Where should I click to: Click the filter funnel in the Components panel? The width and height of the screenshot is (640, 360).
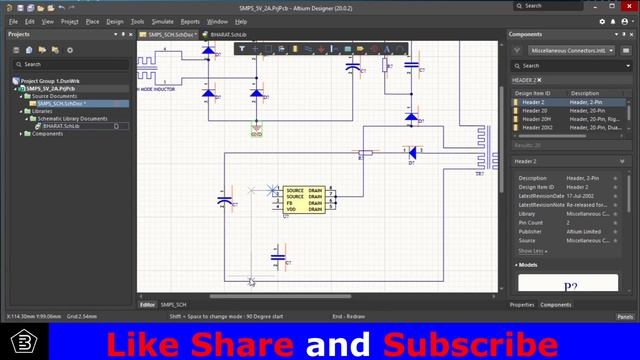pyautogui.click(x=517, y=51)
